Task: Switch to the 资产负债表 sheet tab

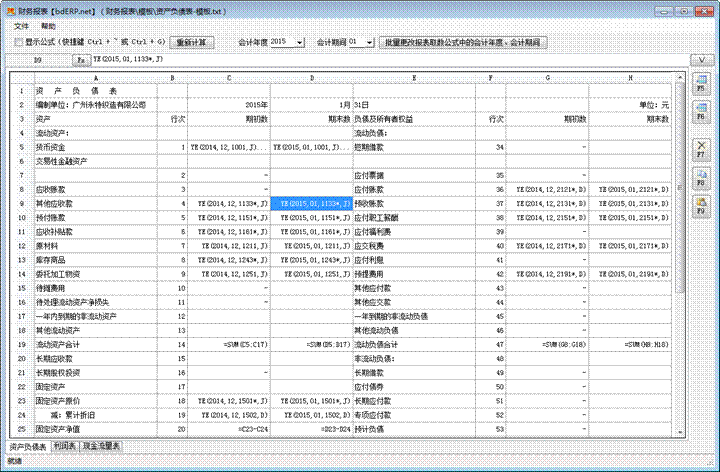Action: (28, 447)
